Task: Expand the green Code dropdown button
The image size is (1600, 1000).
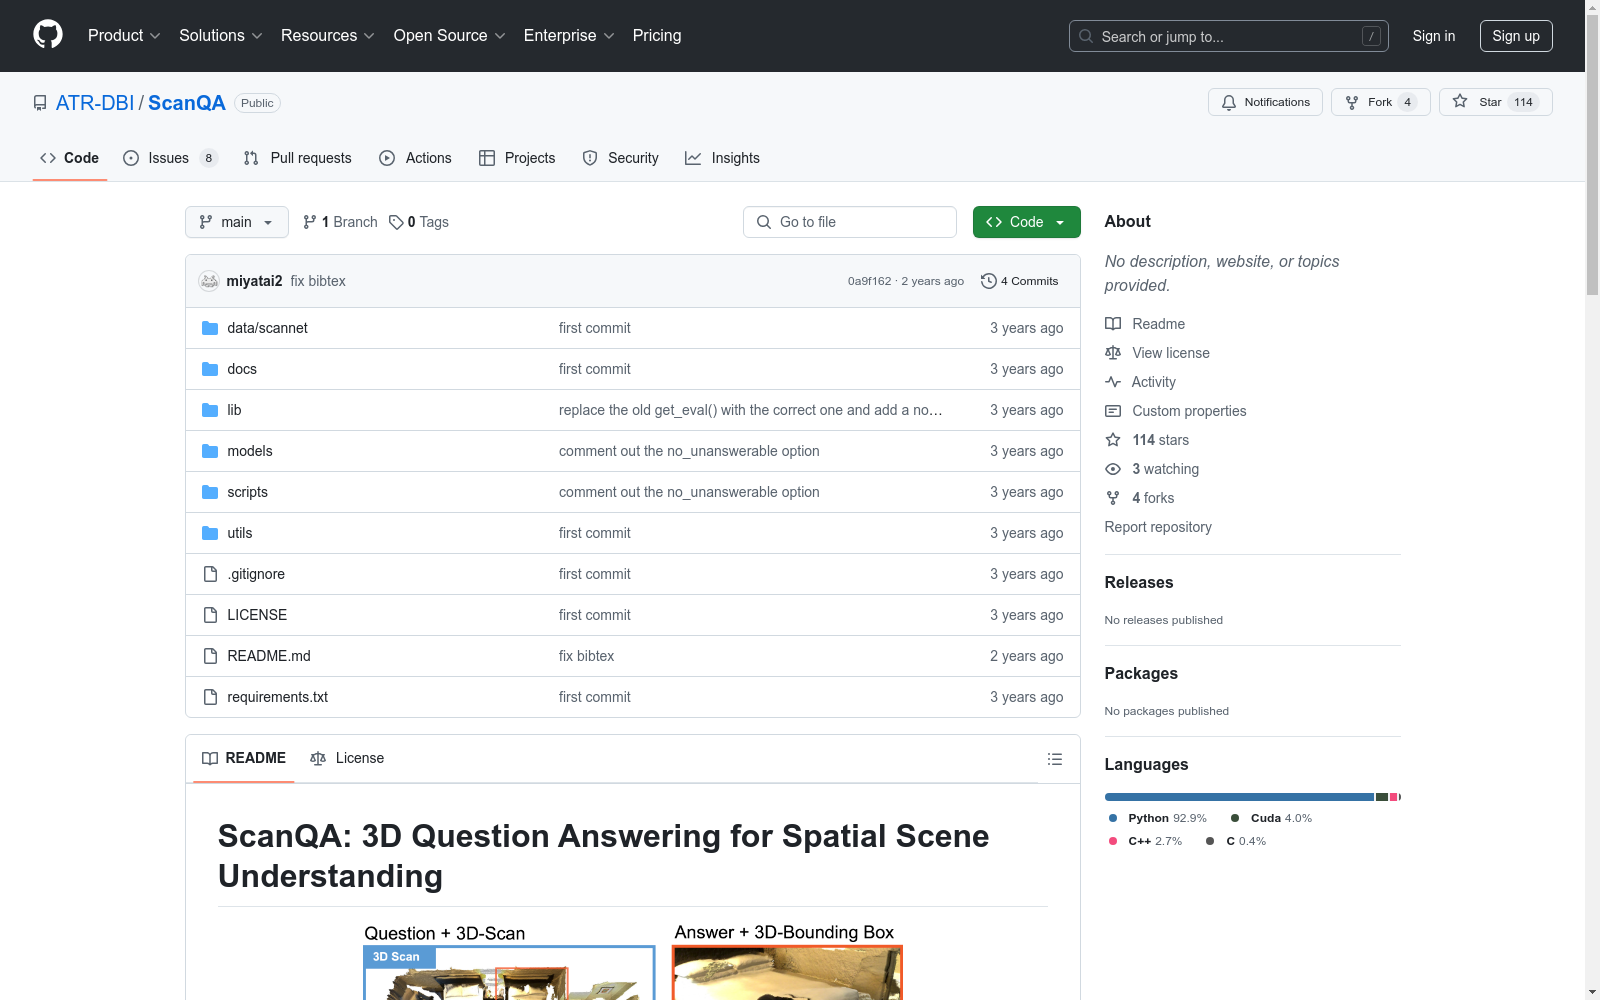Action: point(1026,222)
